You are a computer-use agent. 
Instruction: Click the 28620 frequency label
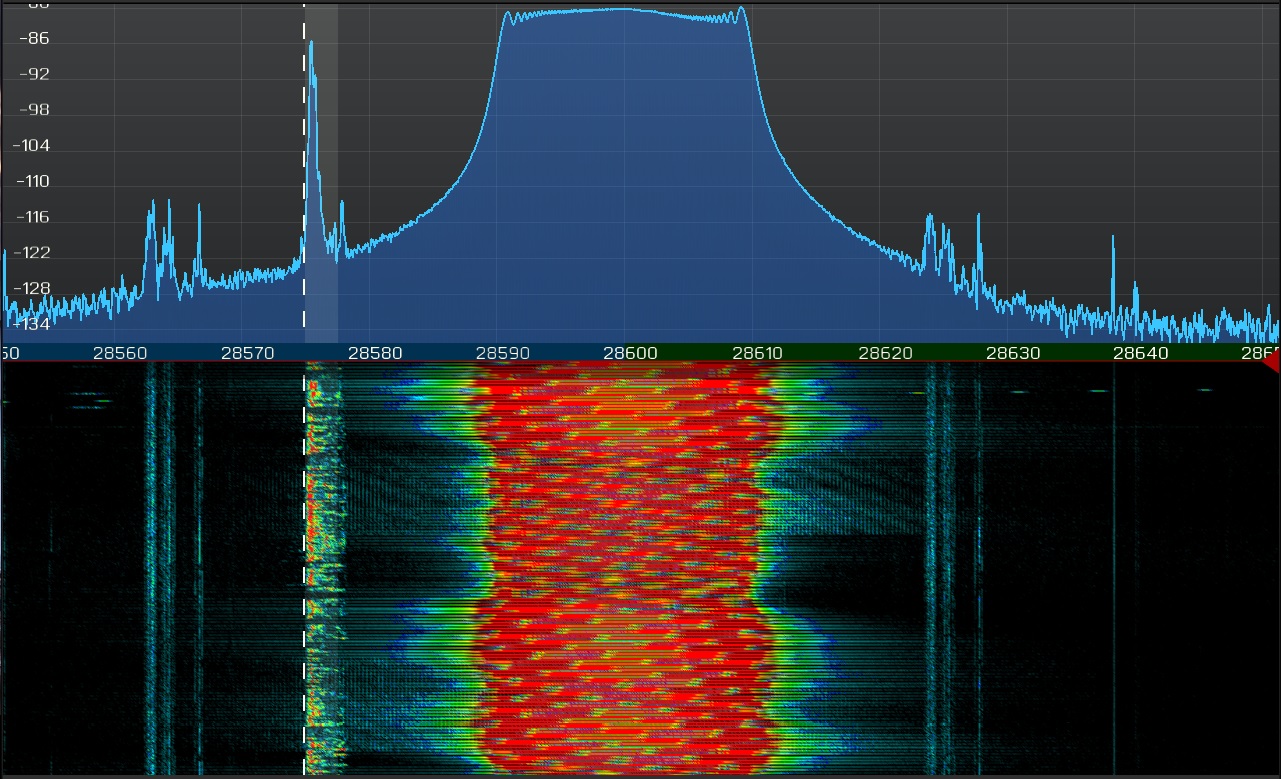880,353
